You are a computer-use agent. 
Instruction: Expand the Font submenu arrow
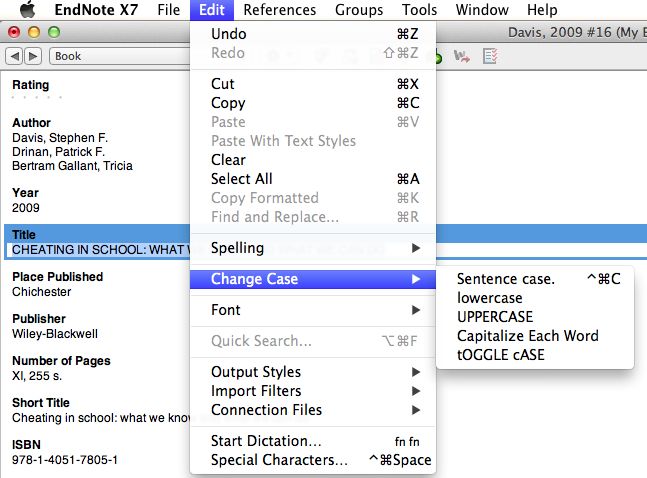(x=416, y=310)
